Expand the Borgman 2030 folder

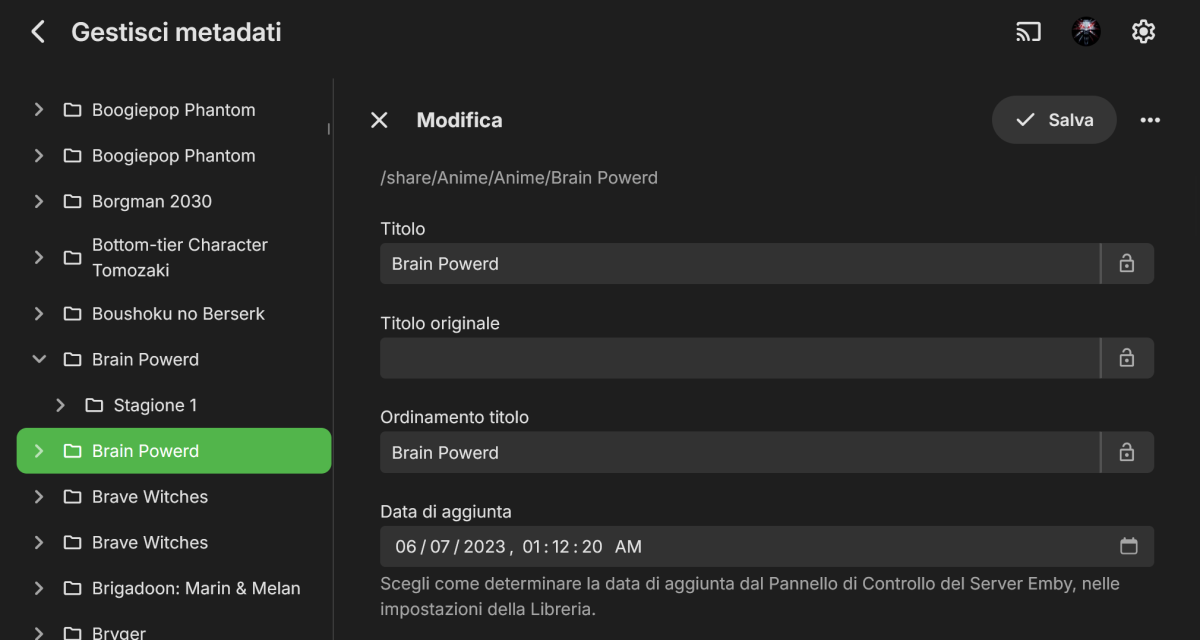click(39, 201)
